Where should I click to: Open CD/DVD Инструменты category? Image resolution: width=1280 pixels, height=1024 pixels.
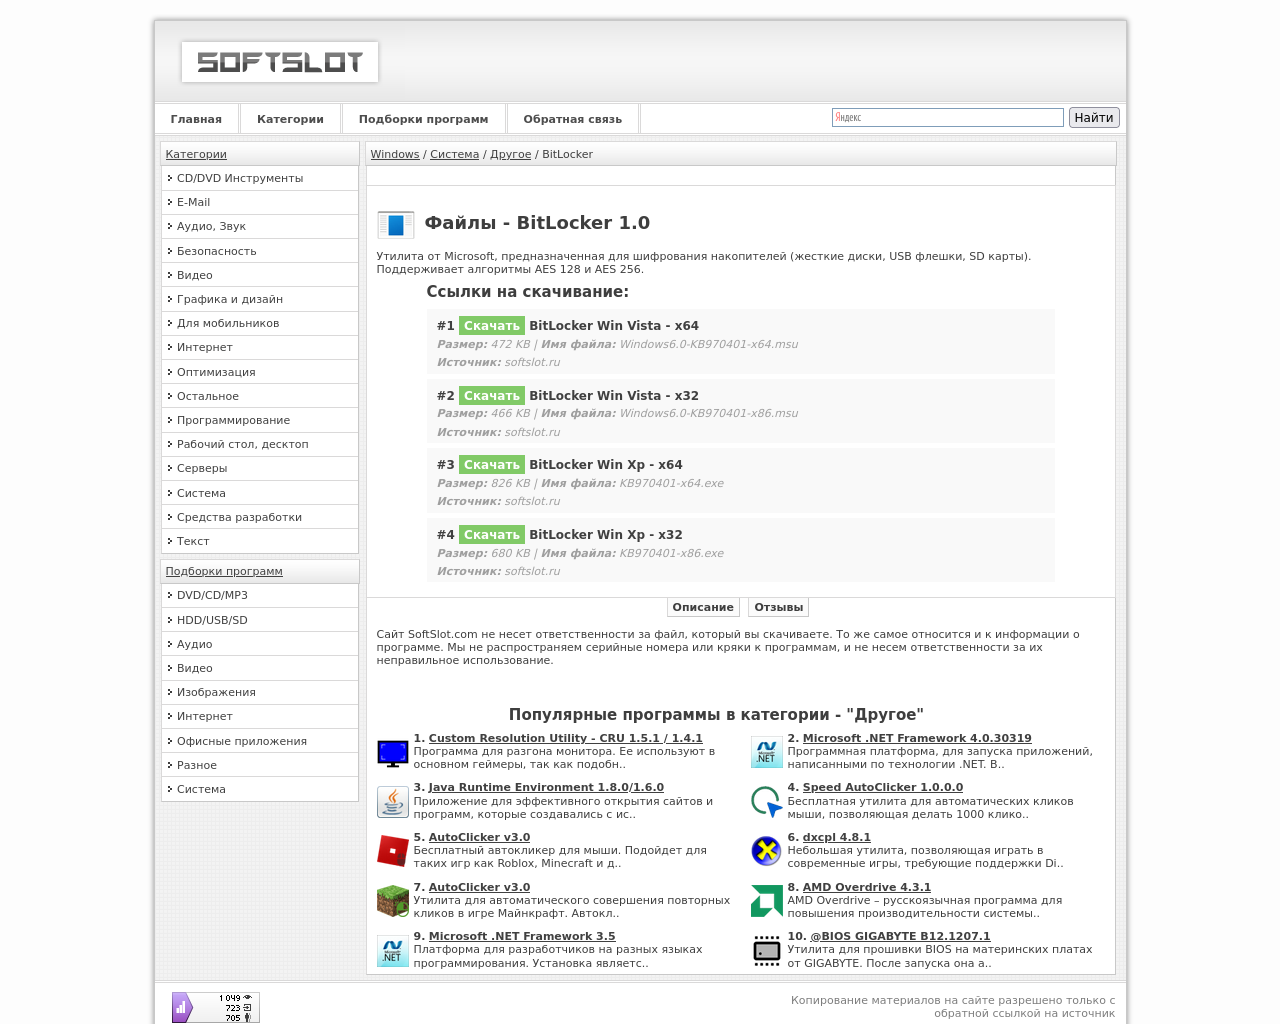pos(260,178)
